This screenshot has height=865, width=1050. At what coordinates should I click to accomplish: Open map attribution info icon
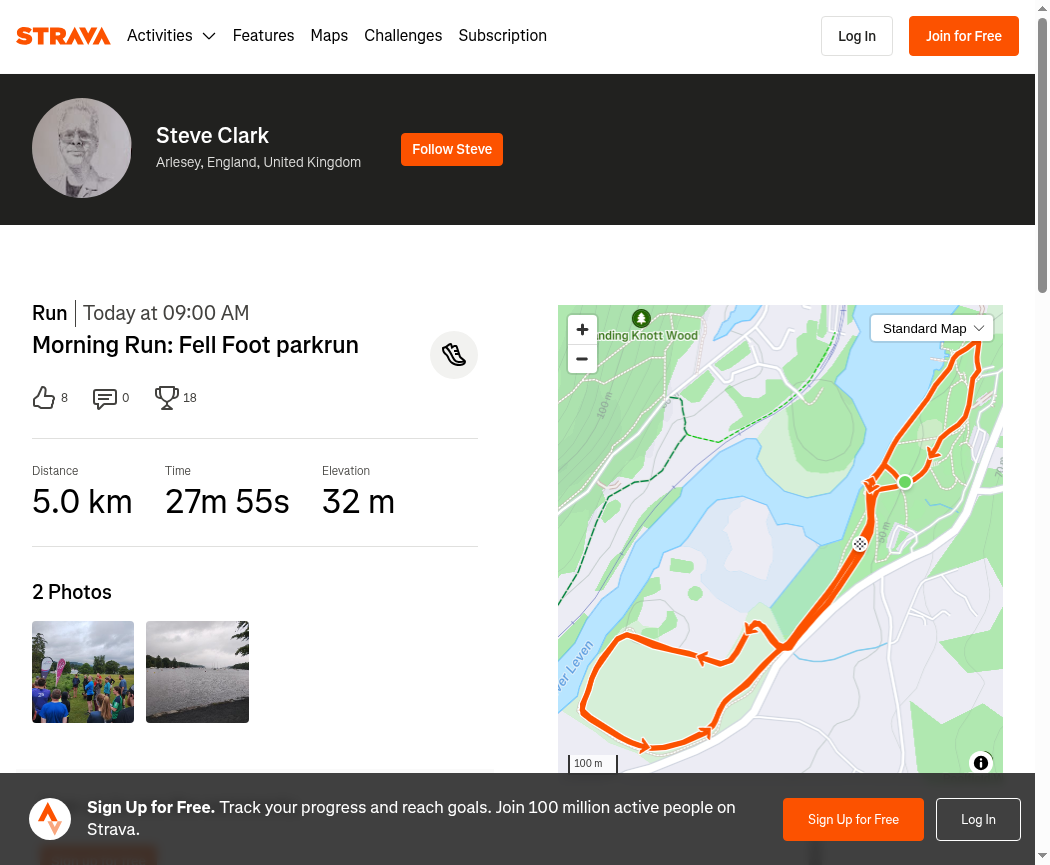980,763
